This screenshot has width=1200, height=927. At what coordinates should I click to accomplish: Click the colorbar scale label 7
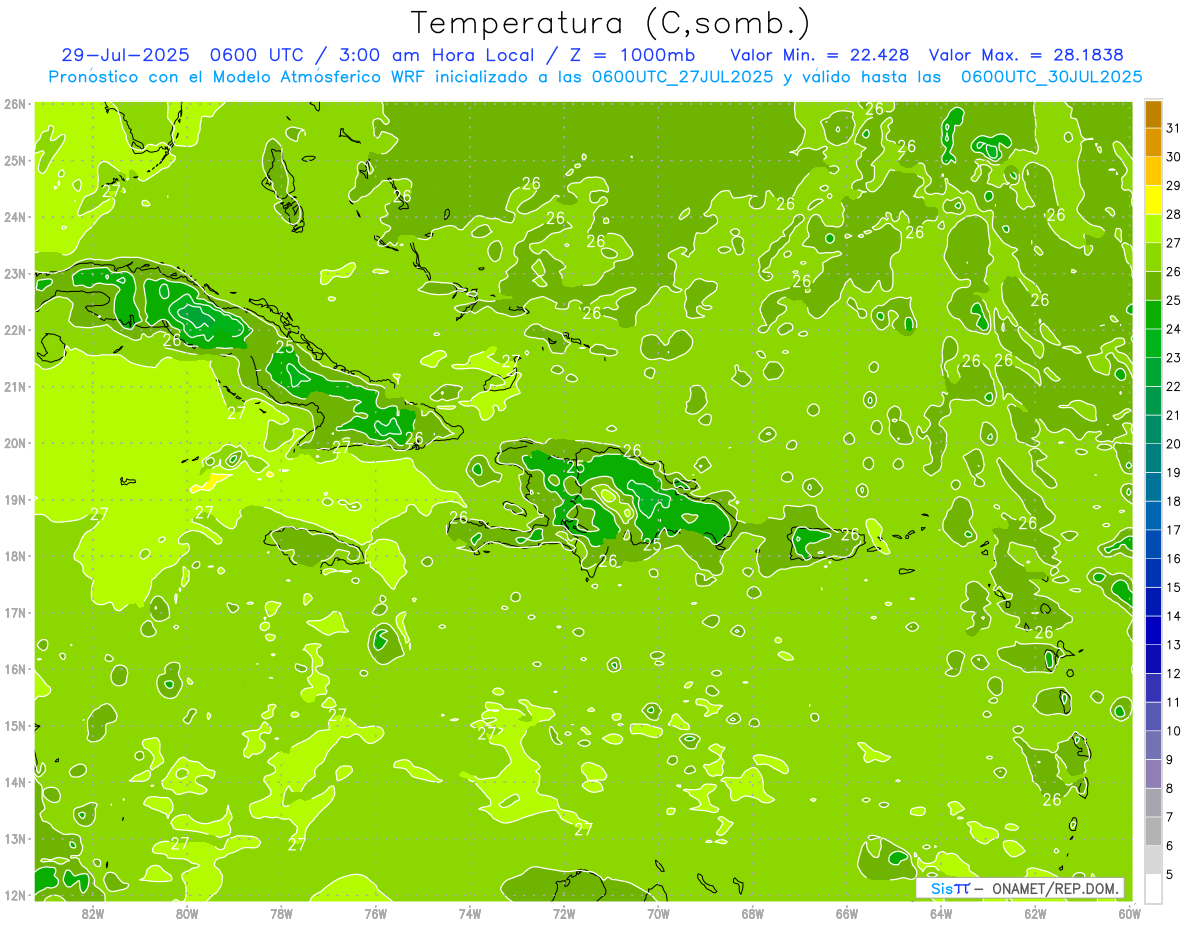pos(1170,817)
